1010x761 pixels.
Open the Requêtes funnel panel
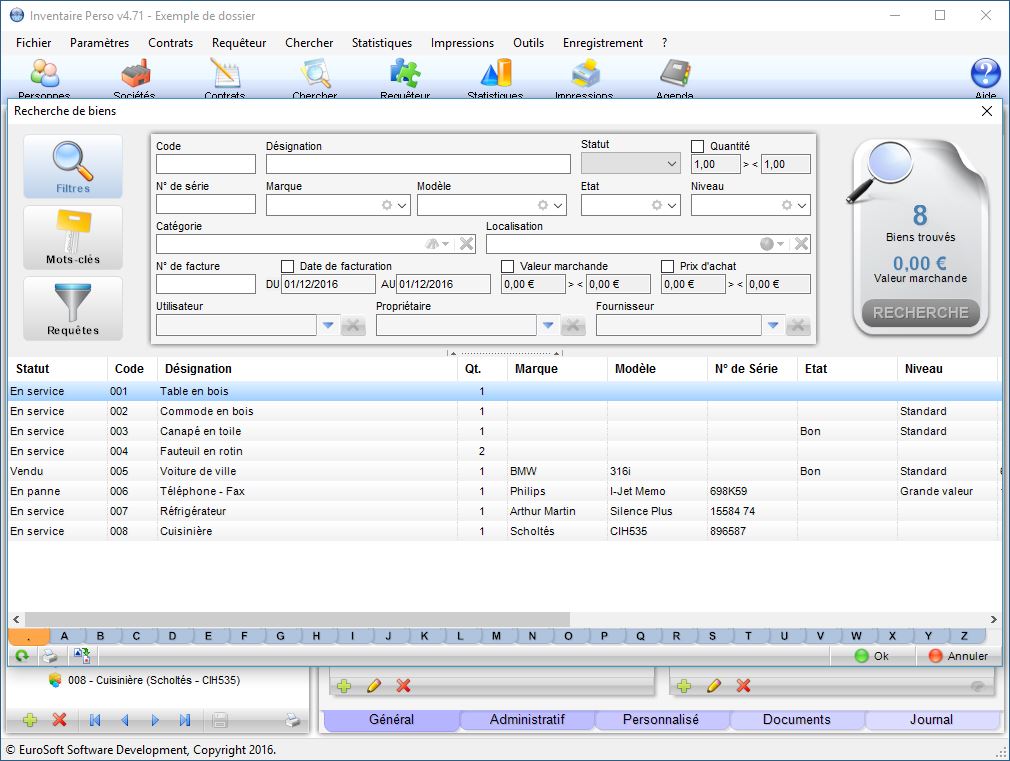[73, 308]
